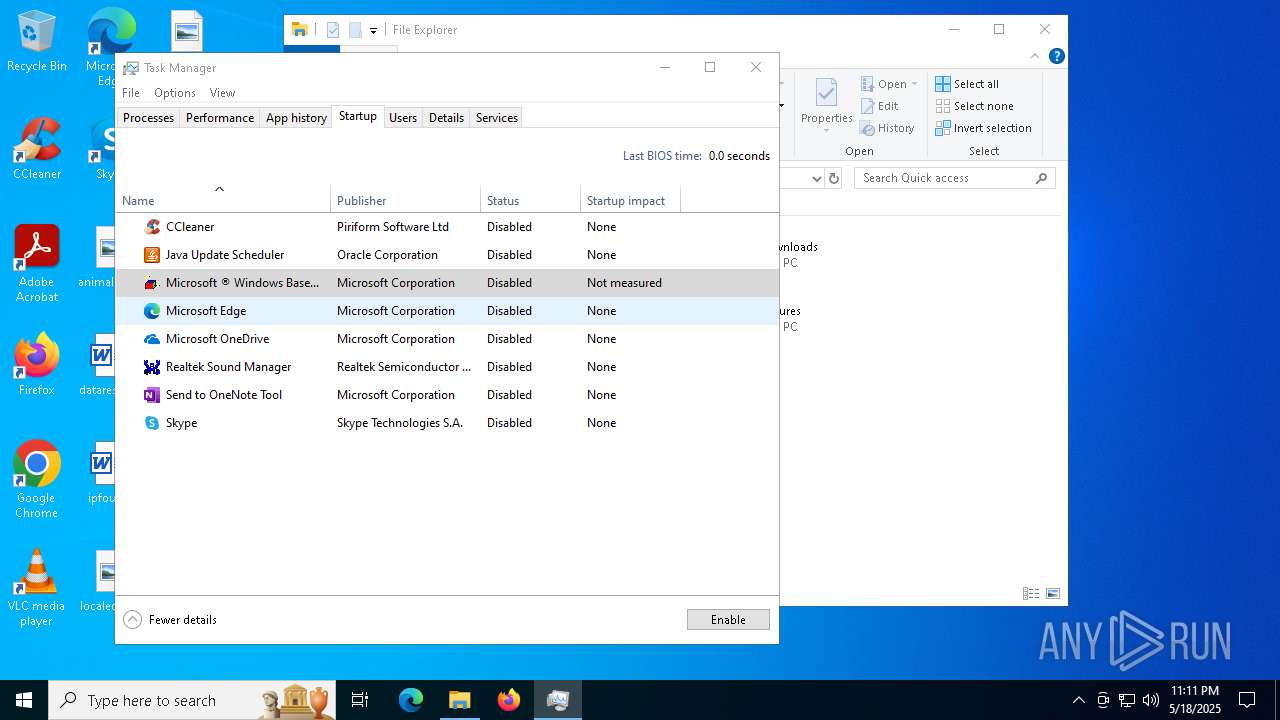Open the Recycle Bin desktop icon
Viewport: 1280px width, 720px height.
tap(37, 42)
